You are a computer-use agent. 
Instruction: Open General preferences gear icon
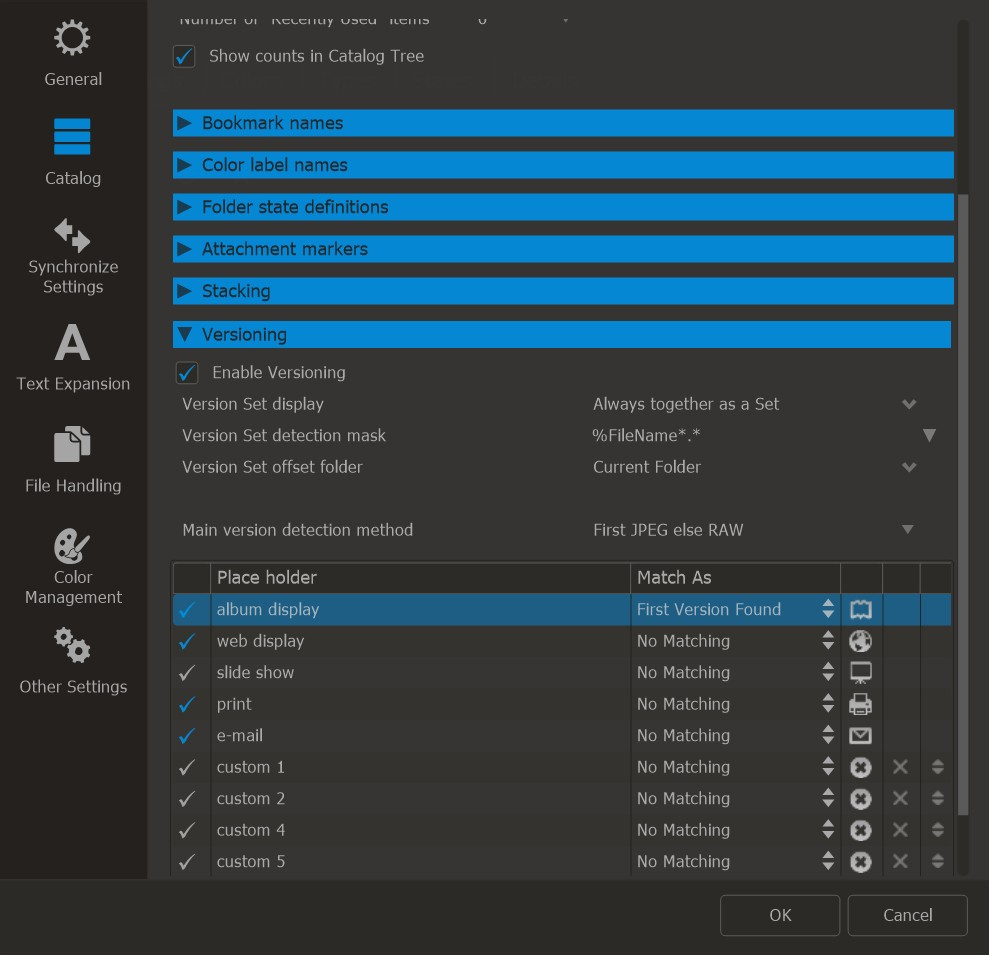pos(72,38)
